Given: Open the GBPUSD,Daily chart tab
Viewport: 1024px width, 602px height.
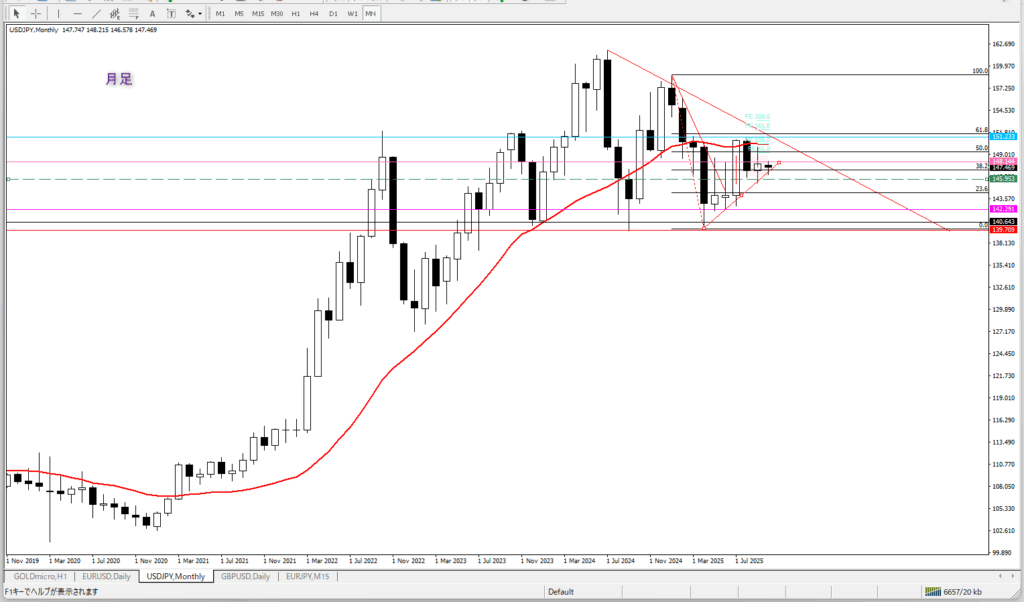Looking at the screenshot, I should [x=247, y=577].
